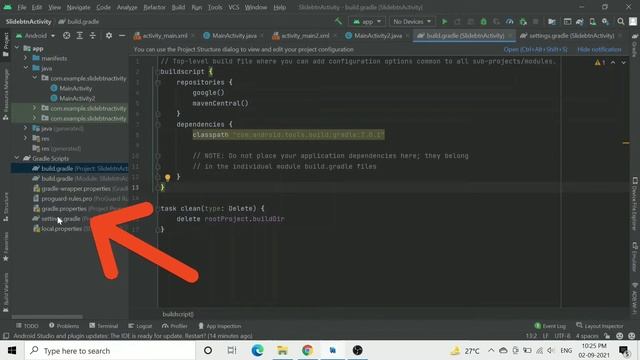Click Attach Debugger to Android Process icon
The width and height of the screenshot is (640, 360).
(x=523, y=22)
